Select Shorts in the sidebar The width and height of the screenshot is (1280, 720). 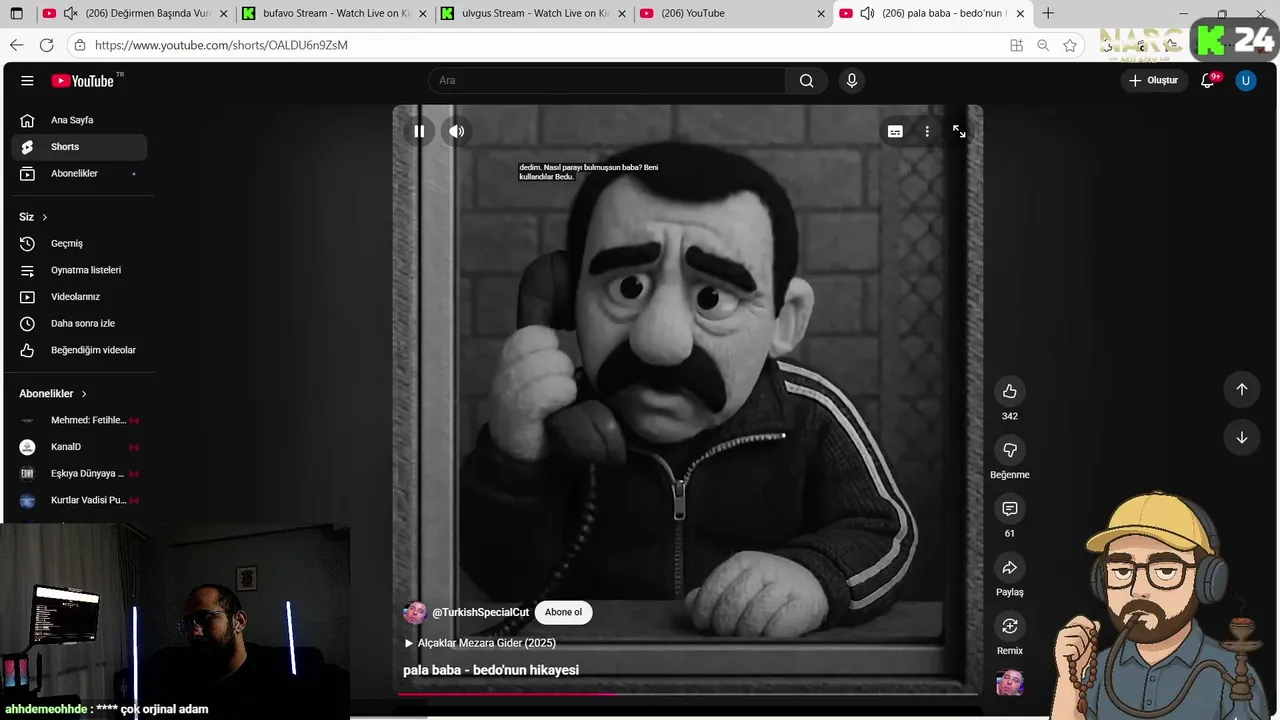(79, 147)
